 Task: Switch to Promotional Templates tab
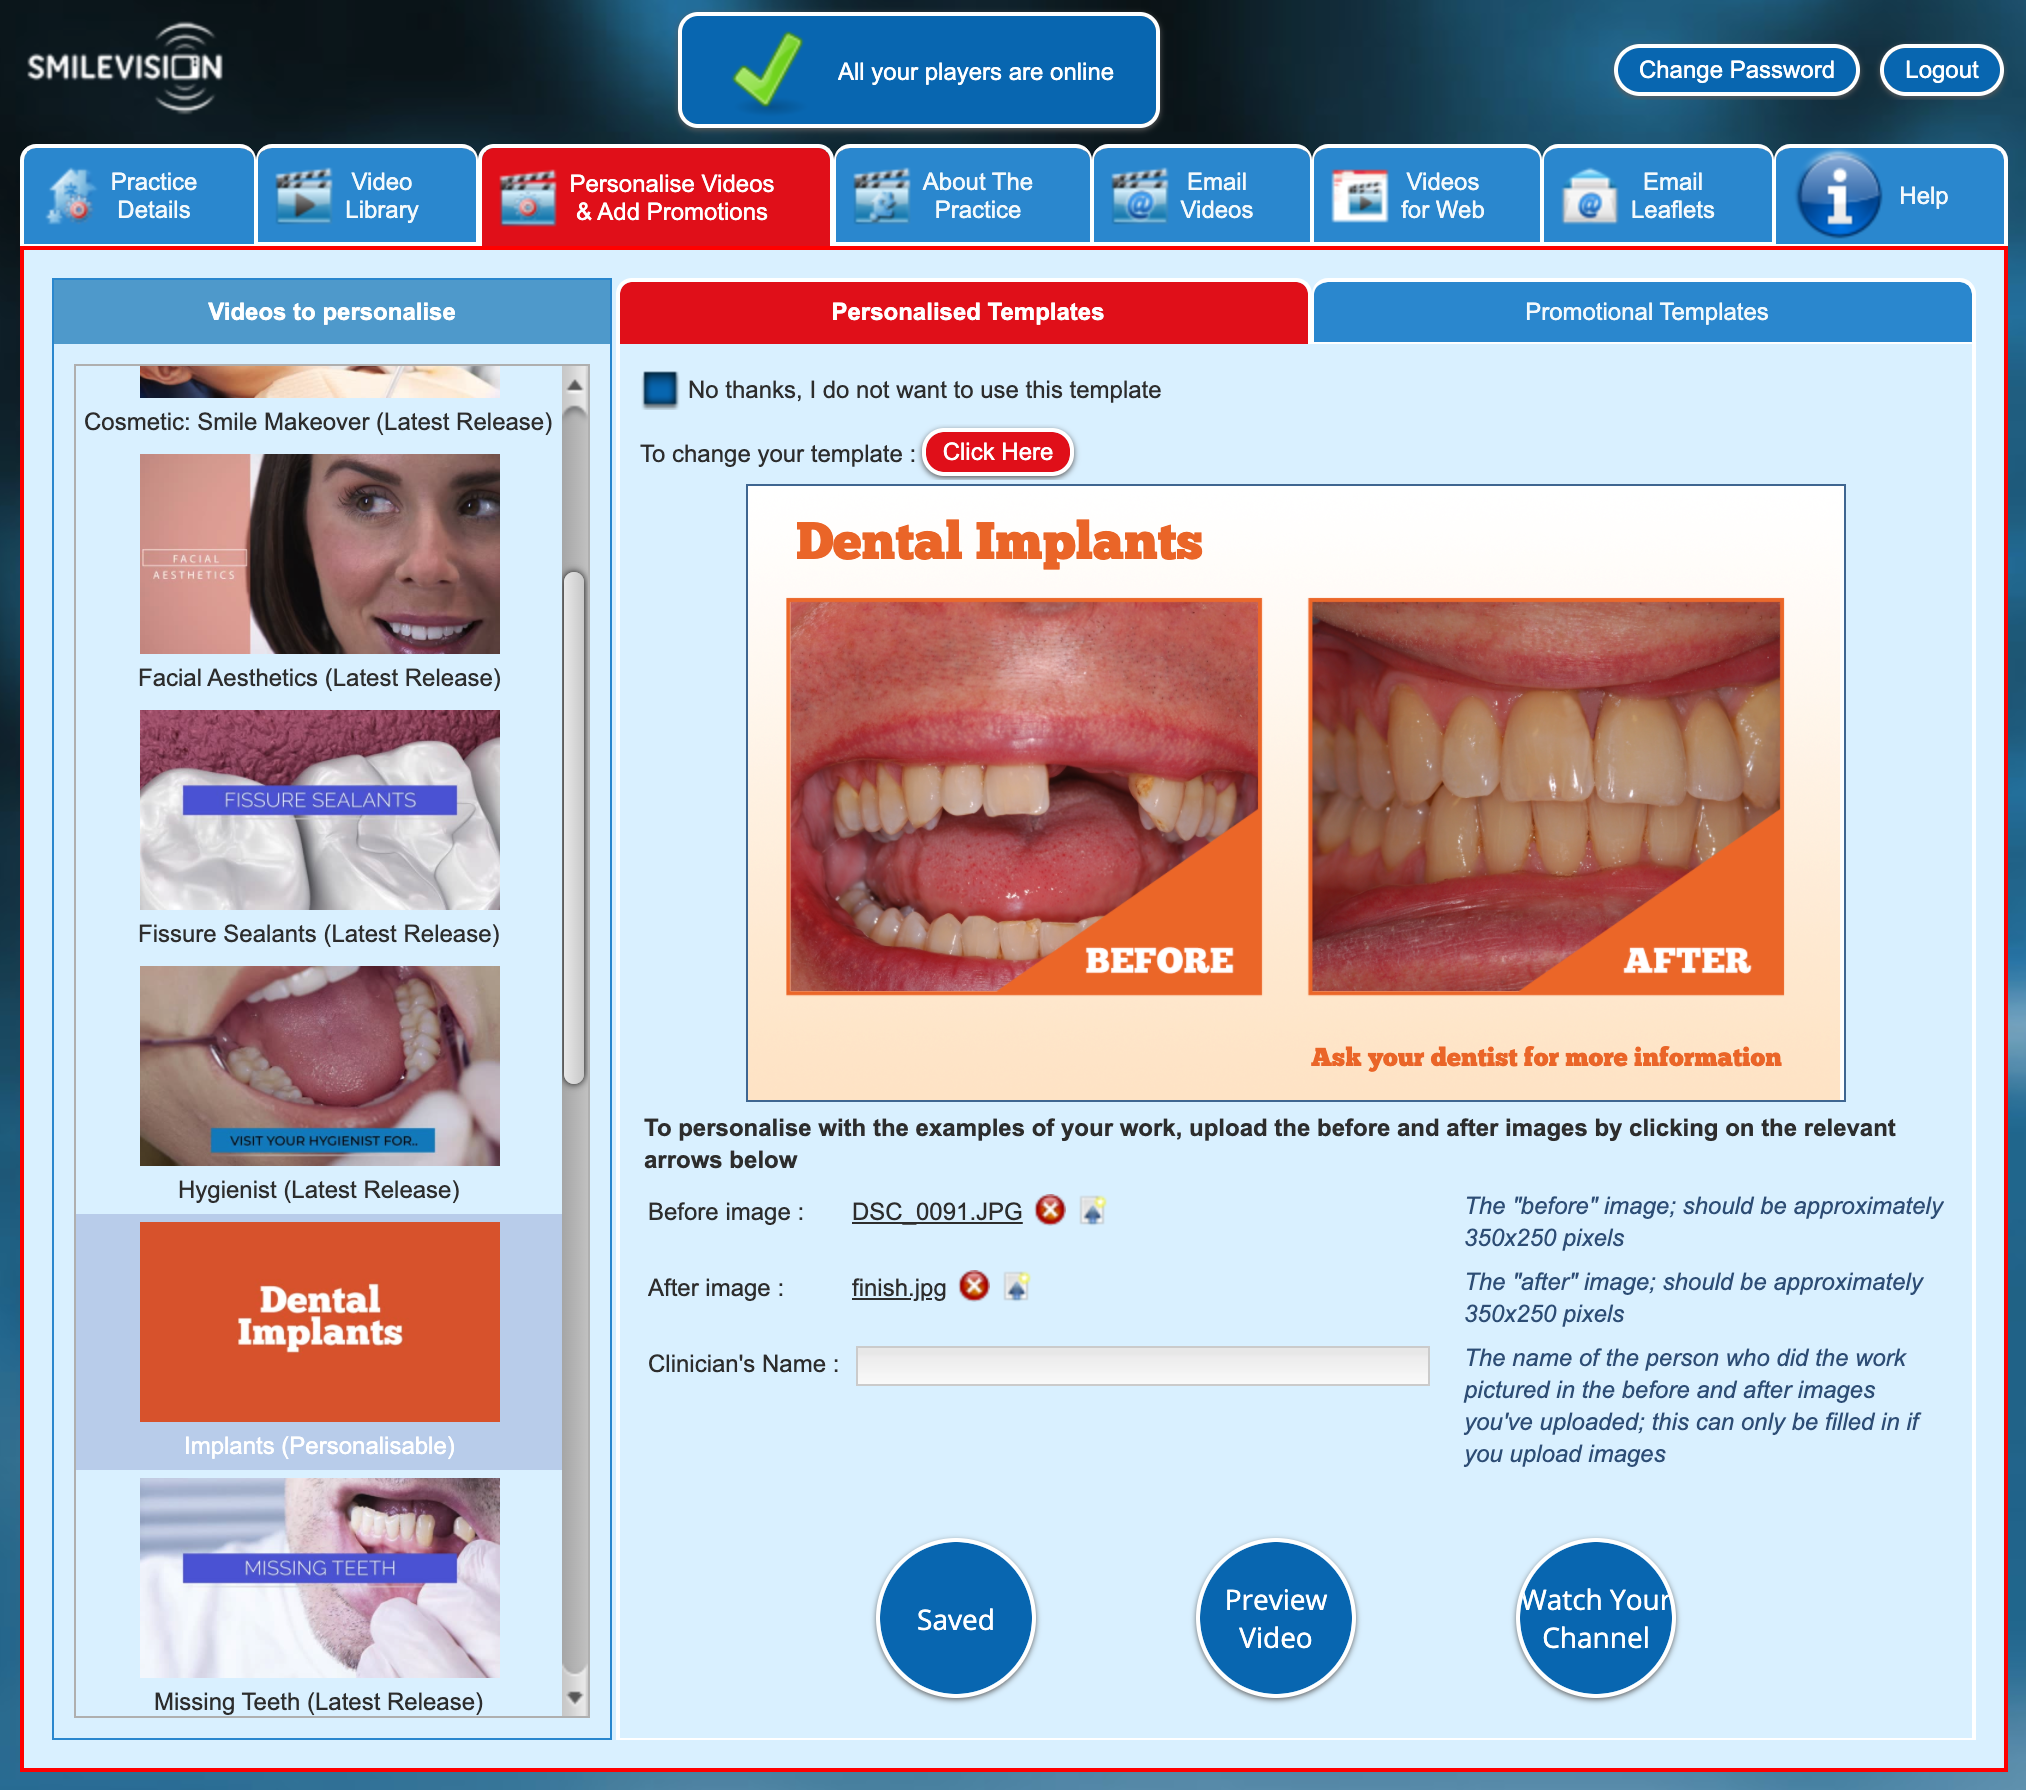click(x=1643, y=313)
